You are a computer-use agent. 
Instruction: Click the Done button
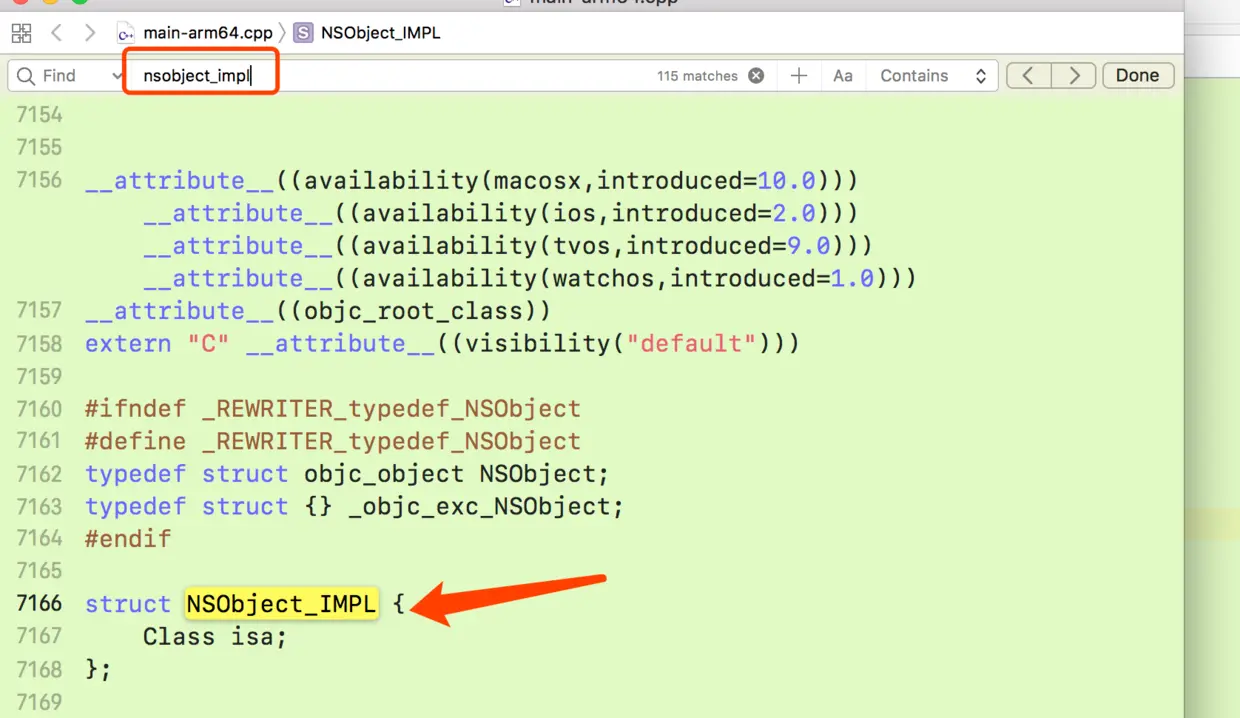(1138, 76)
